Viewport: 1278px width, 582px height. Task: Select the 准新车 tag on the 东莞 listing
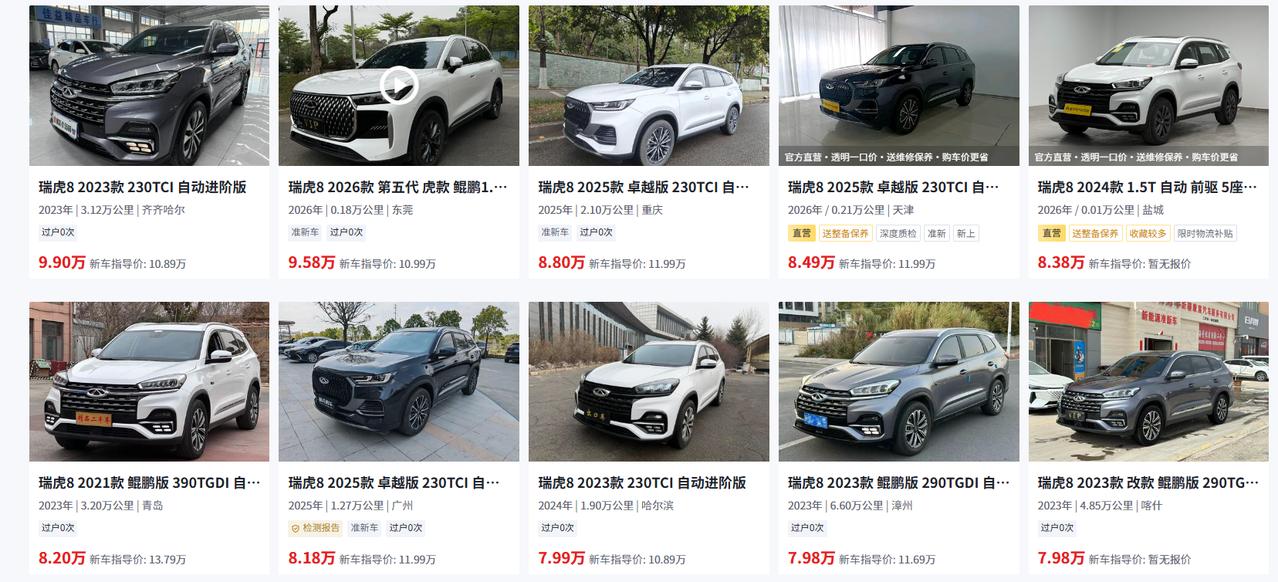[x=305, y=232]
